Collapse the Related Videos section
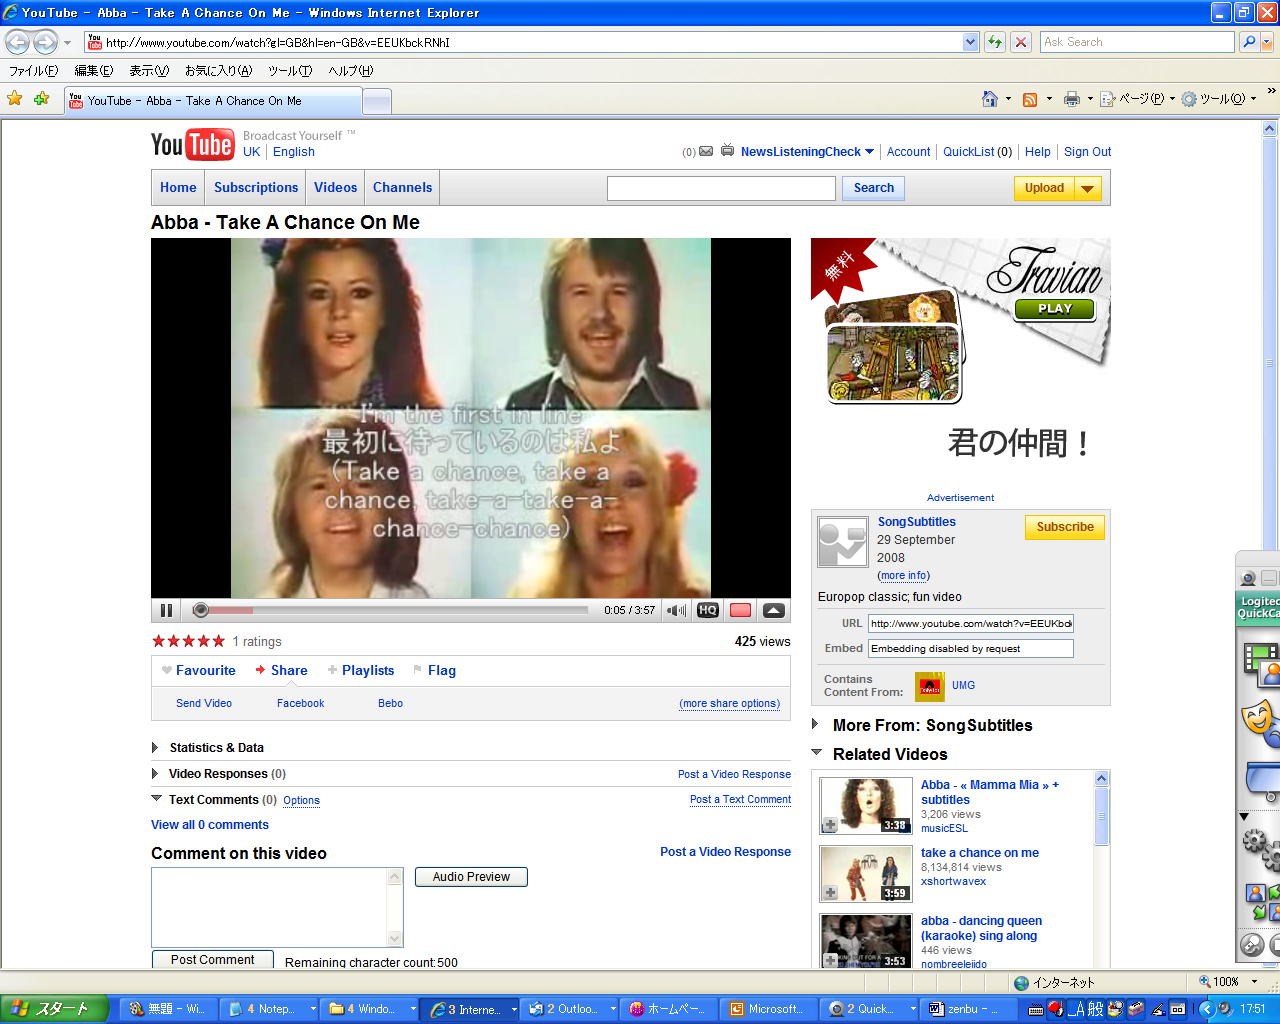This screenshot has width=1280, height=1024. pos(817,753)
